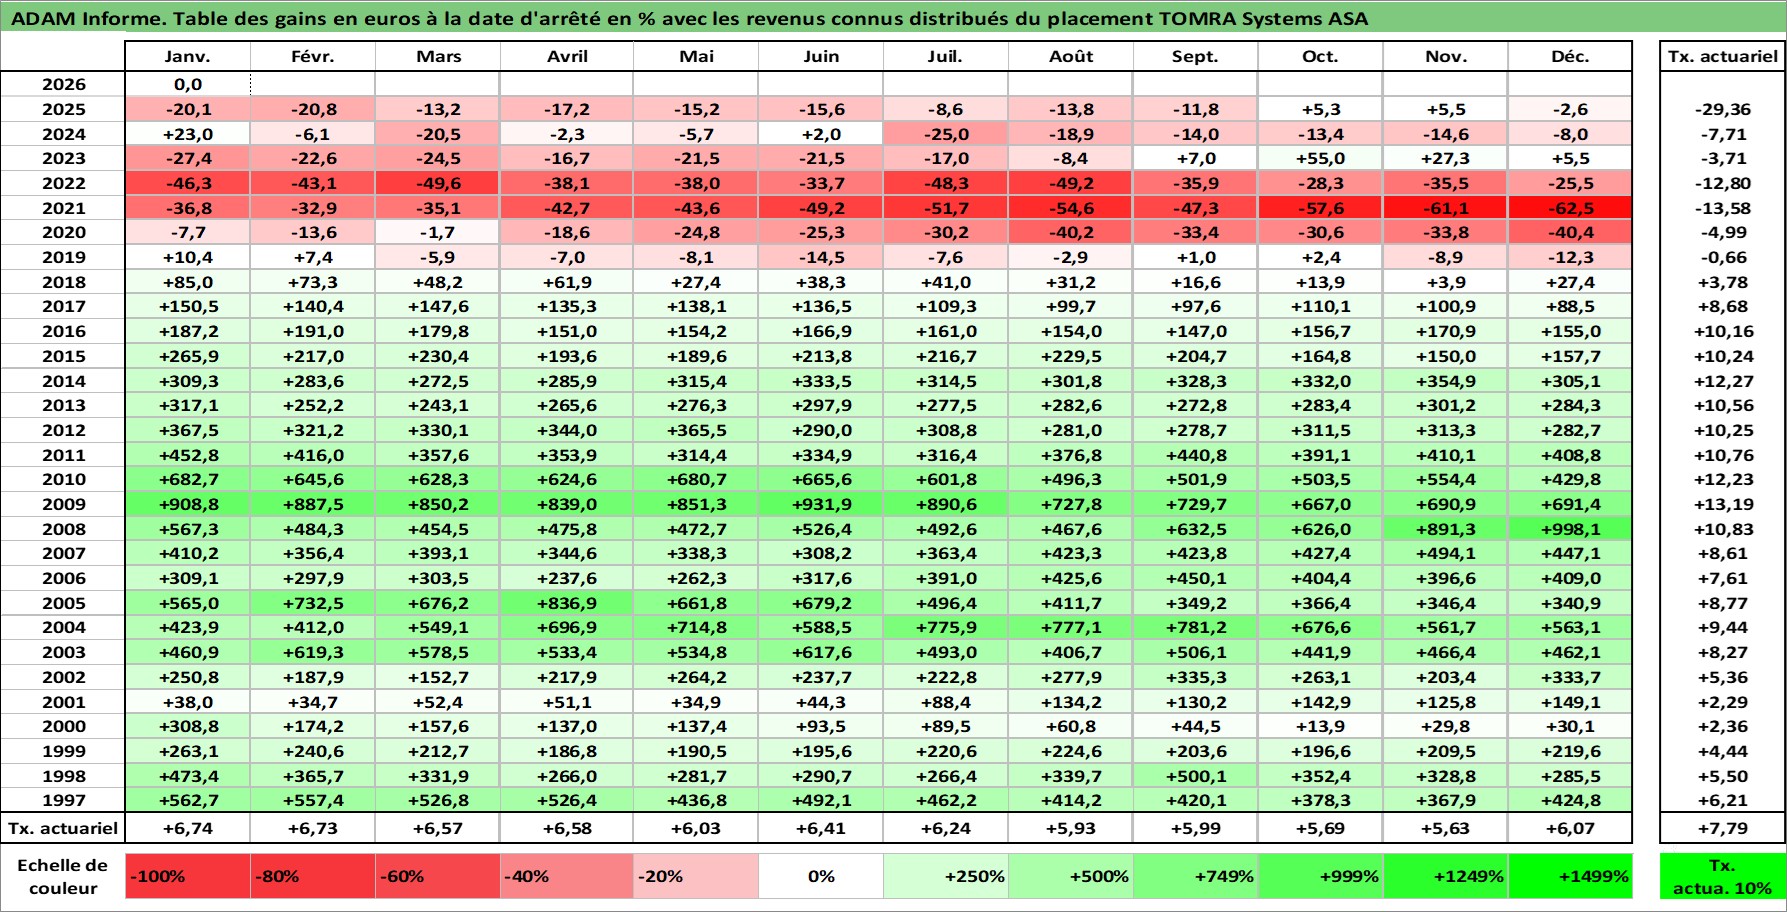Click the 'Avril' column header
Image resolution: width=1787 pixels, height=912 pixels.
pos(567,57)
